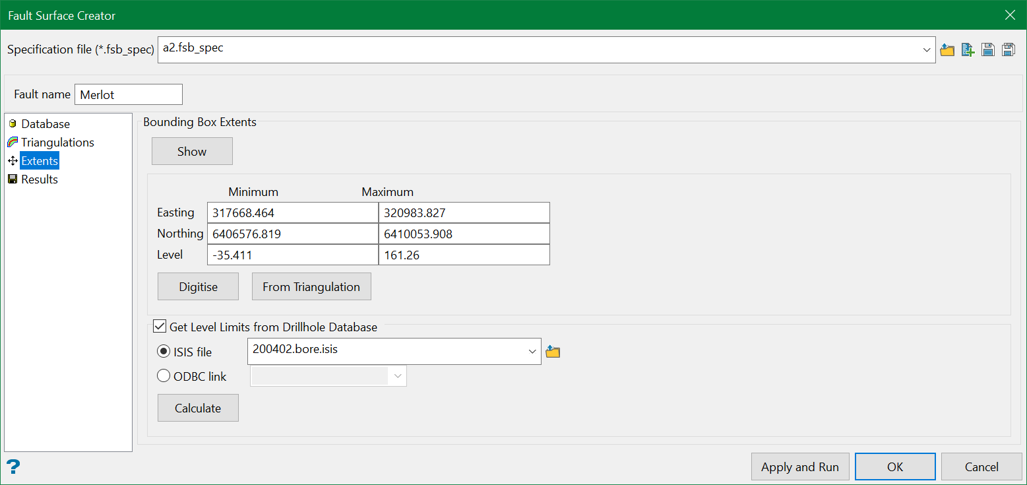Open help with the question mark icon
This screenshot has height=485, width=1027.
pos(13,466)
